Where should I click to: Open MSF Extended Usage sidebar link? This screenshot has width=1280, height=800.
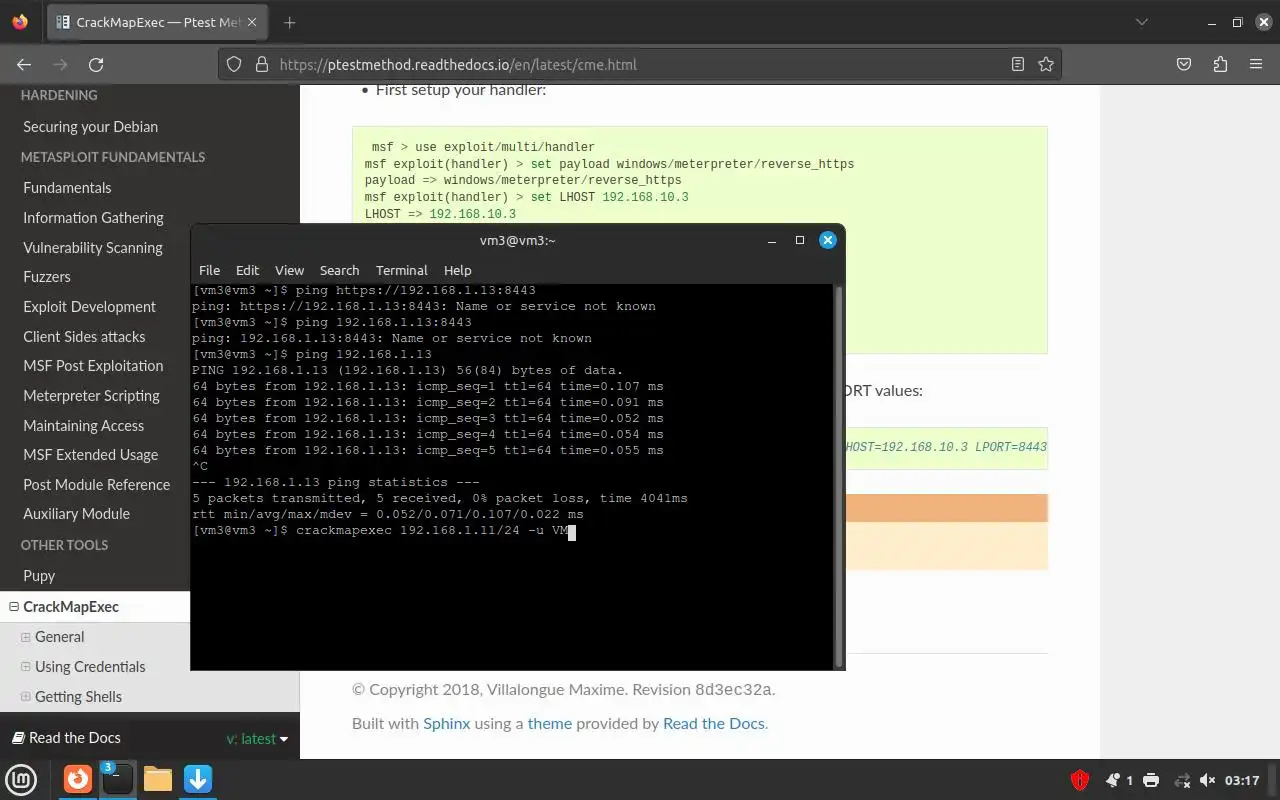coord(90,455)
